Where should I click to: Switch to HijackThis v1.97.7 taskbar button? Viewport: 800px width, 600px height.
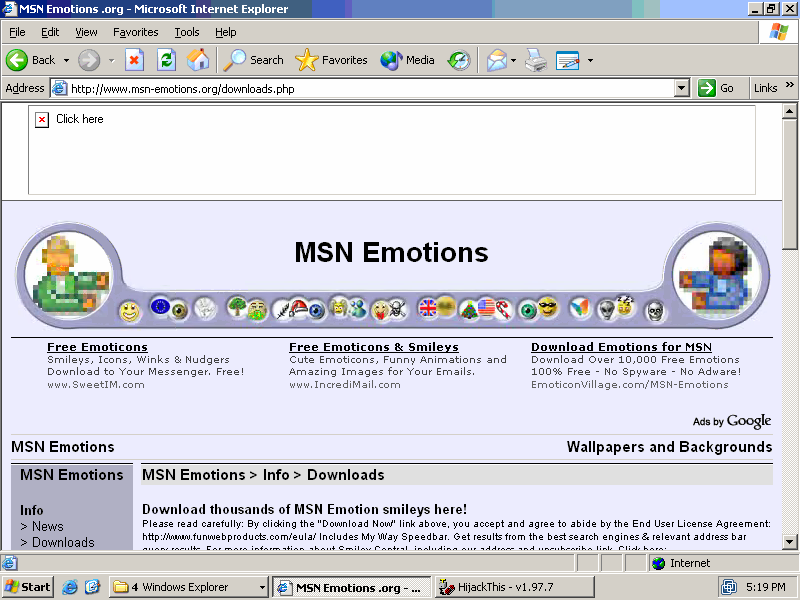[515, 587]
